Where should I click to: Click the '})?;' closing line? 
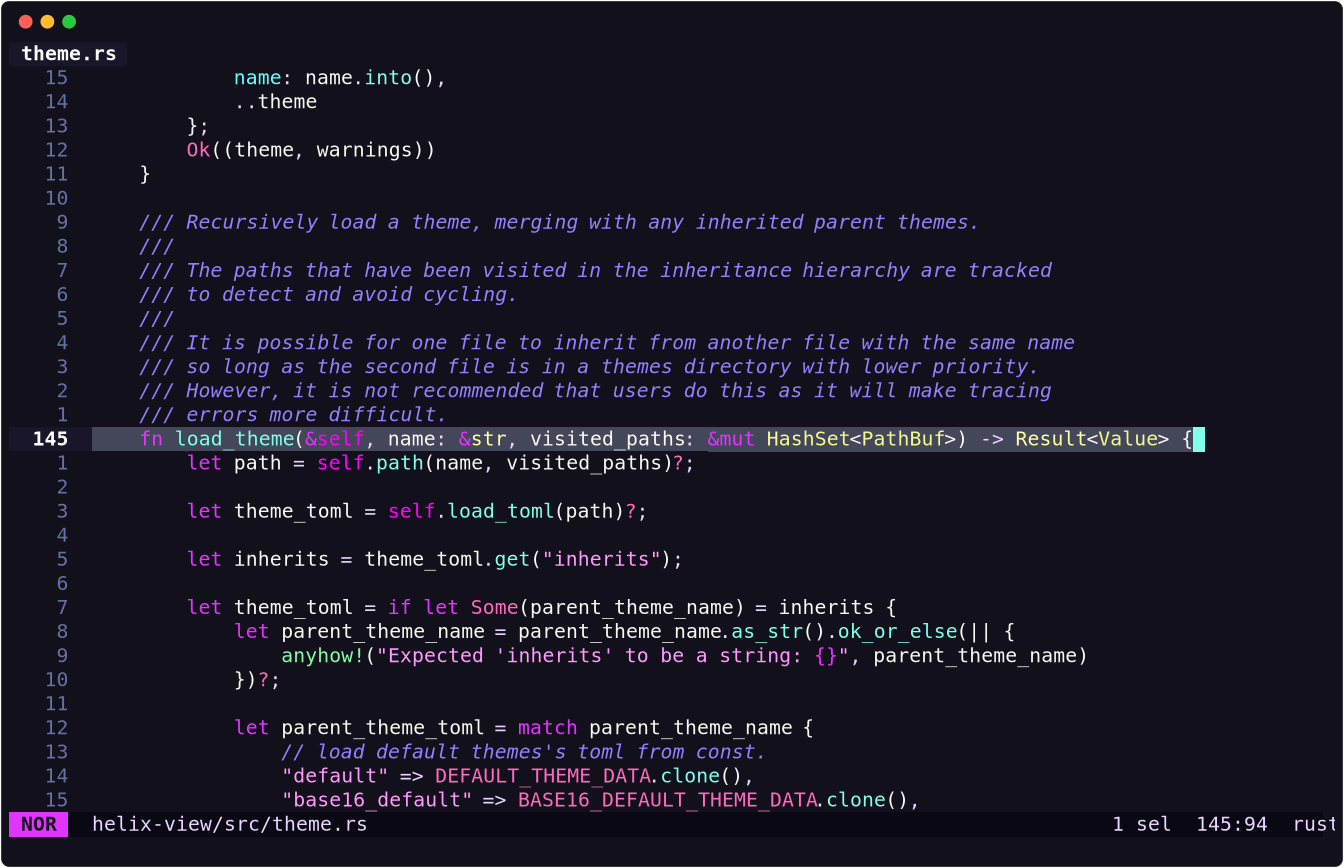[x=258, y=680]
